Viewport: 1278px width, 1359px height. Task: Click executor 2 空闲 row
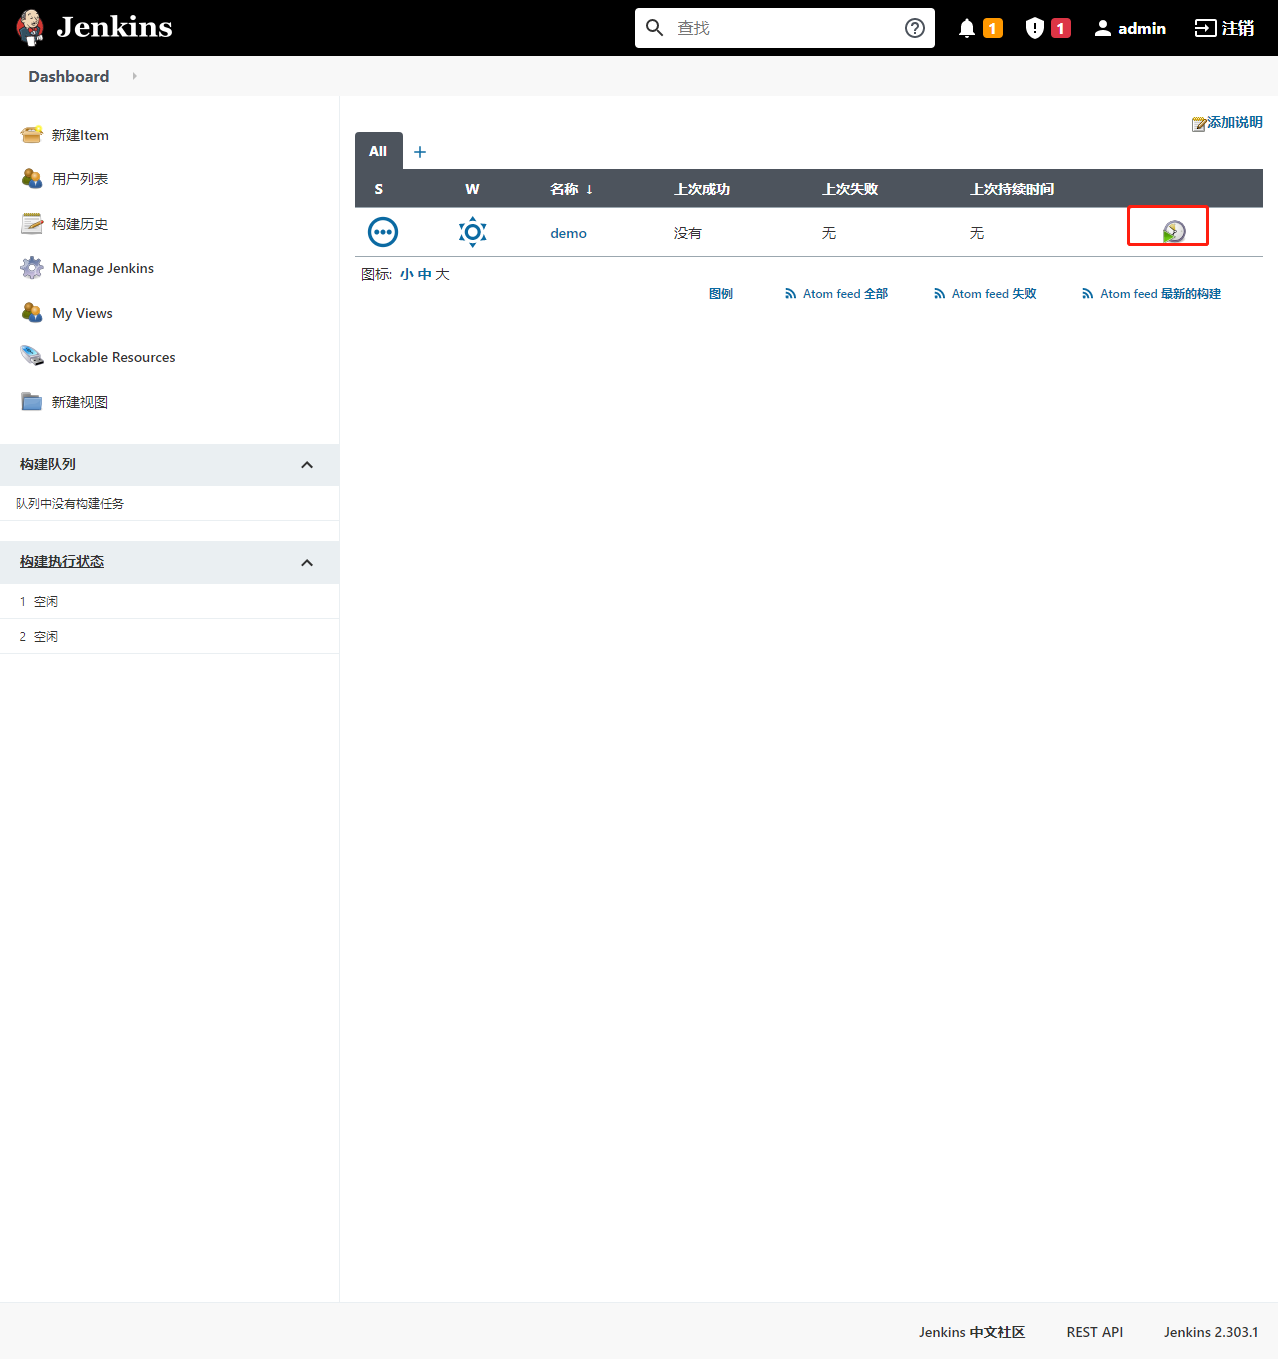169,636
